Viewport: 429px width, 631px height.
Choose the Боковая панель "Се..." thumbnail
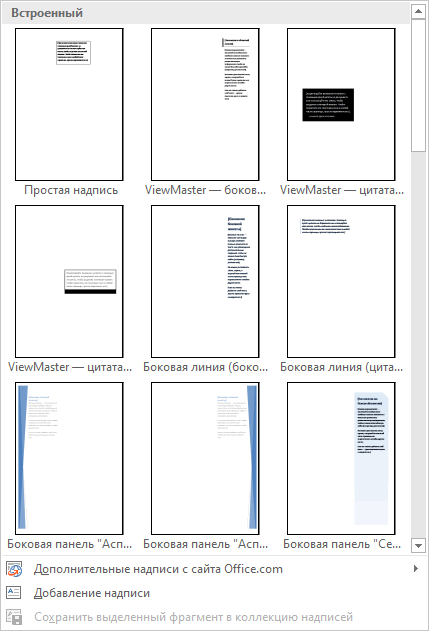pos(341,458)
